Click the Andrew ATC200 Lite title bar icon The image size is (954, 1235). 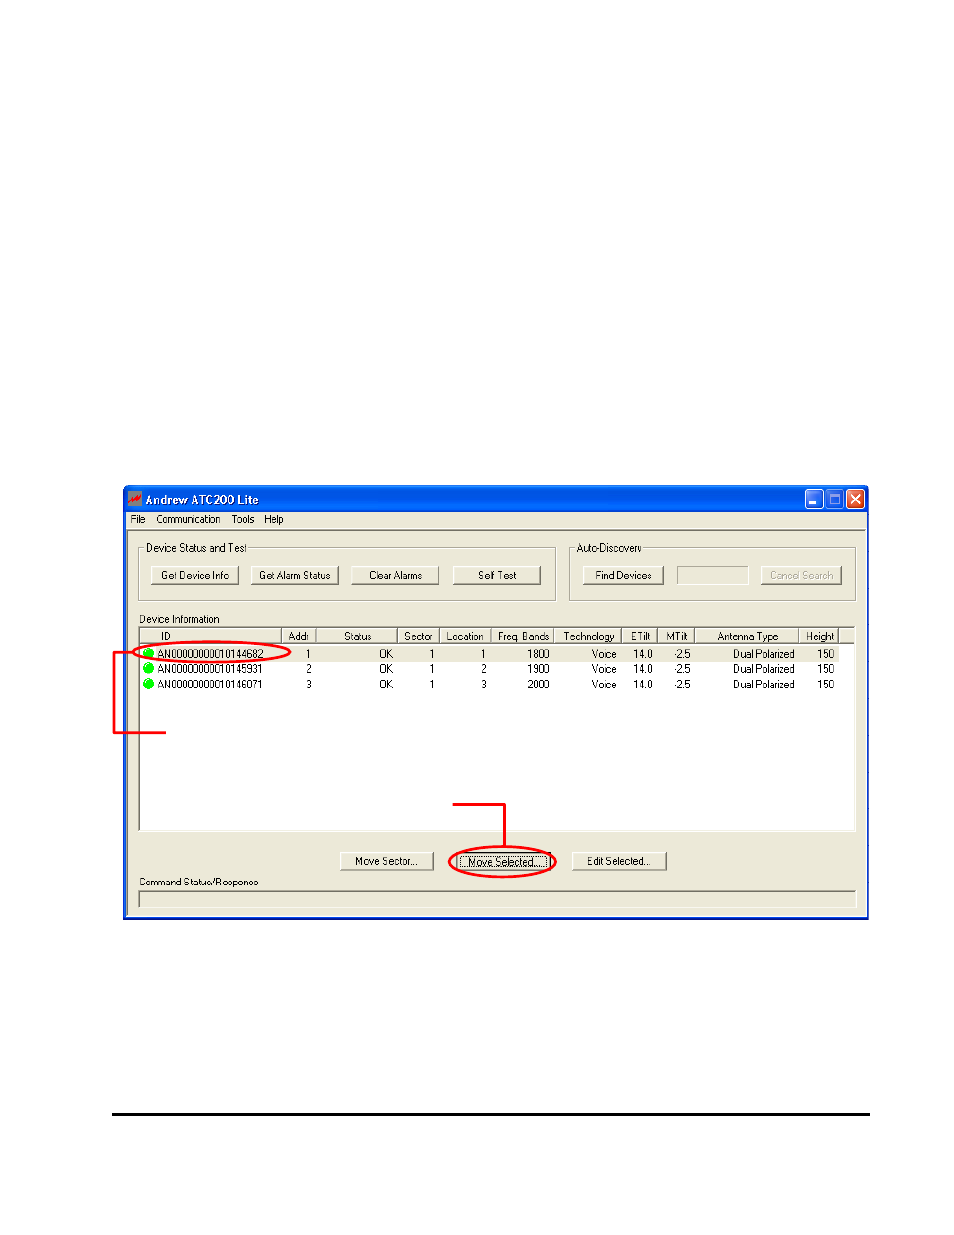click(x=135, y=499)
